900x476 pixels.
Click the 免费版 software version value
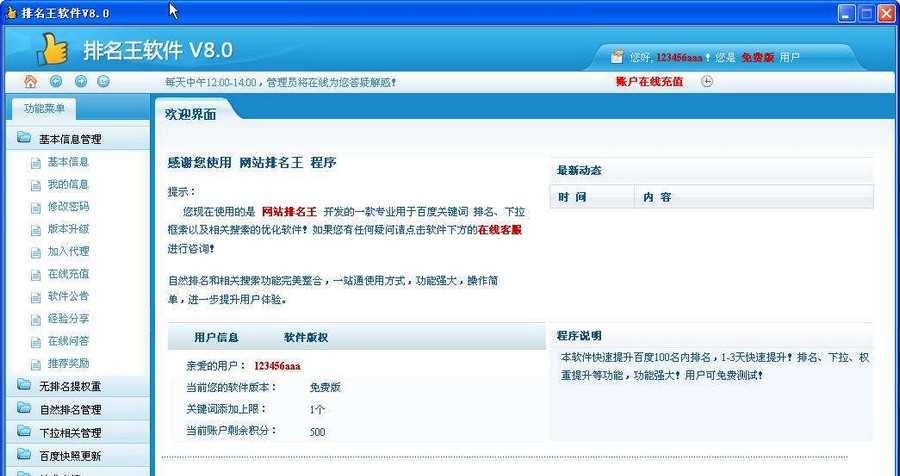click(x=325, y=388)
